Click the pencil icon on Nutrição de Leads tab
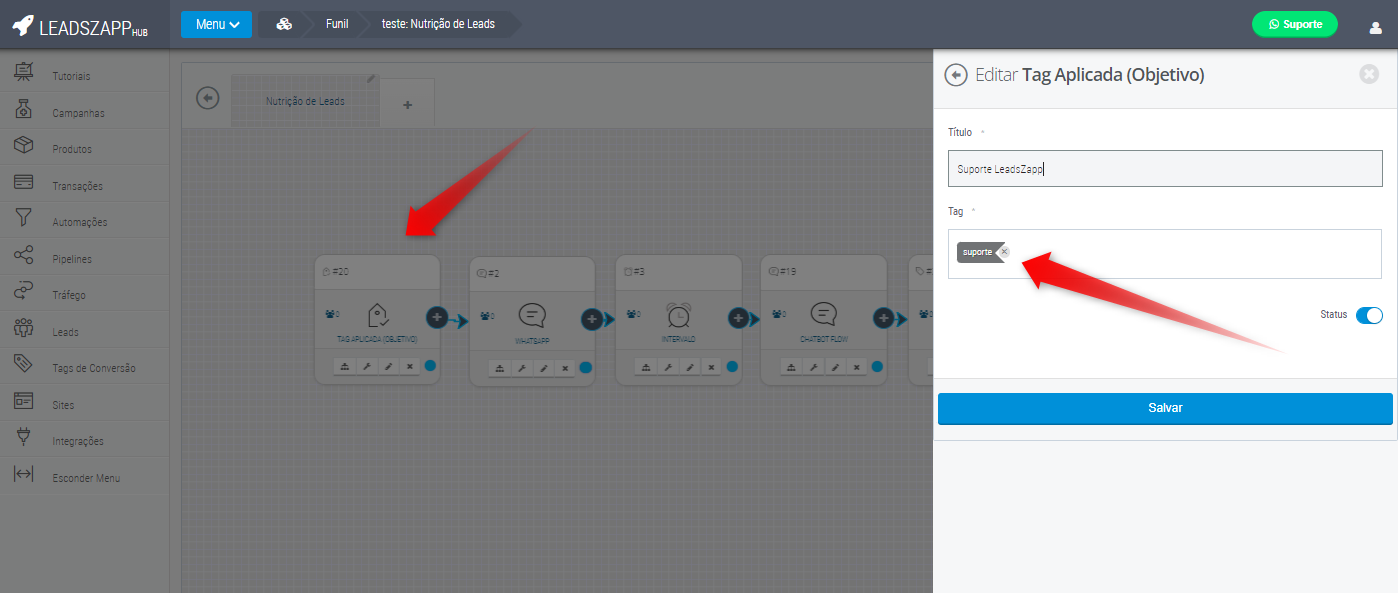This screenshot has width=1398, height=593. tap(371, 78)
